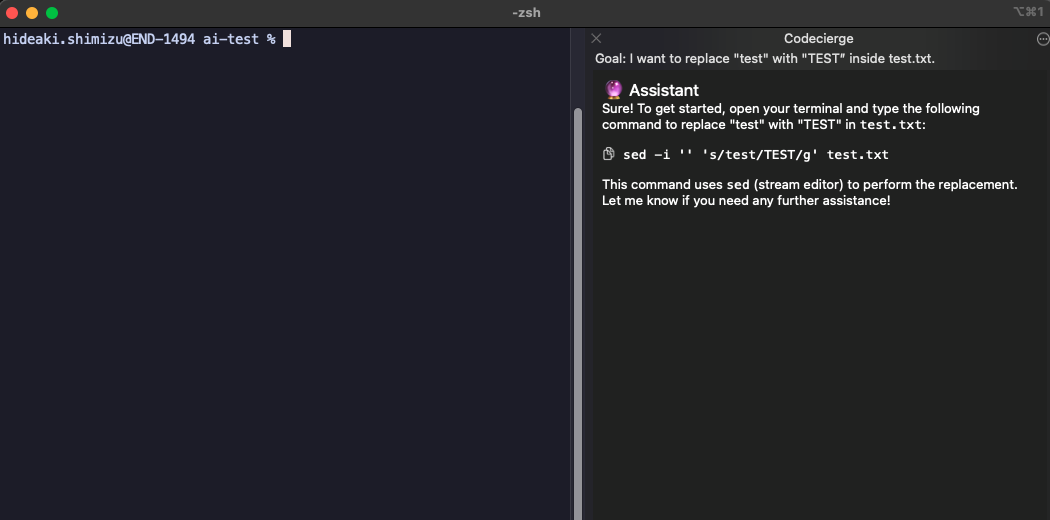The height and width of the screenshot is (520, 1050).
Task: Click the hideaki.shimizu@END-1494 prompt text
Action: coord(99,39)
